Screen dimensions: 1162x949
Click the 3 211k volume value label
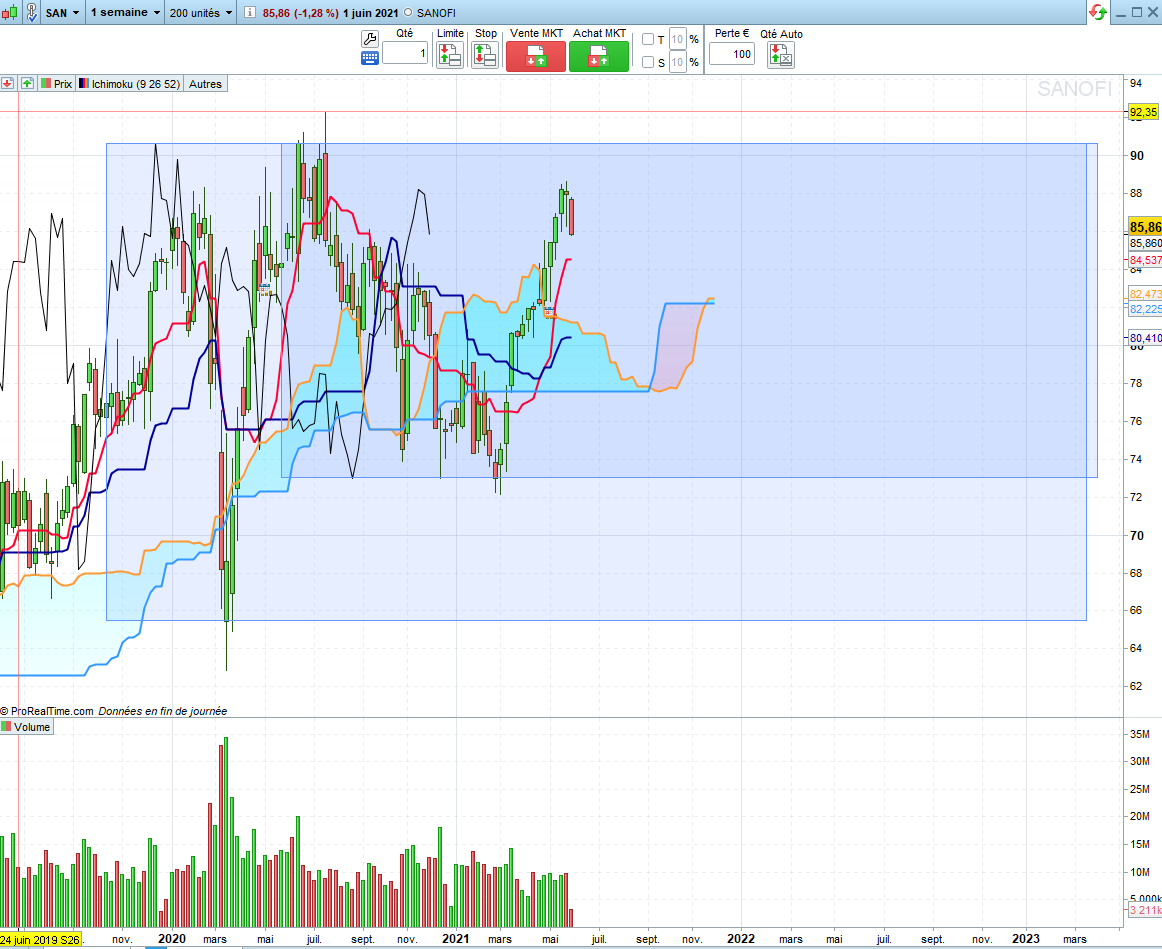[x=1145, y=910]
